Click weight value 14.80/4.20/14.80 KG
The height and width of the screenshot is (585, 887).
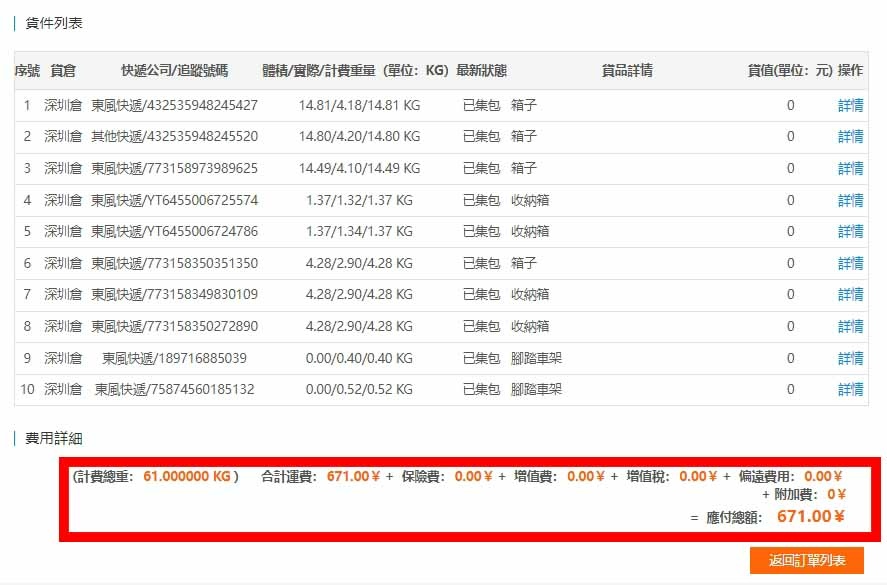tap(359, 136)
